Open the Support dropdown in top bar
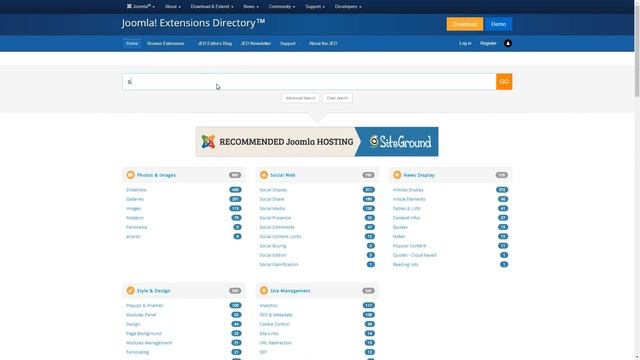This screenshot has width=640, height=360. [x=315, y=7]
